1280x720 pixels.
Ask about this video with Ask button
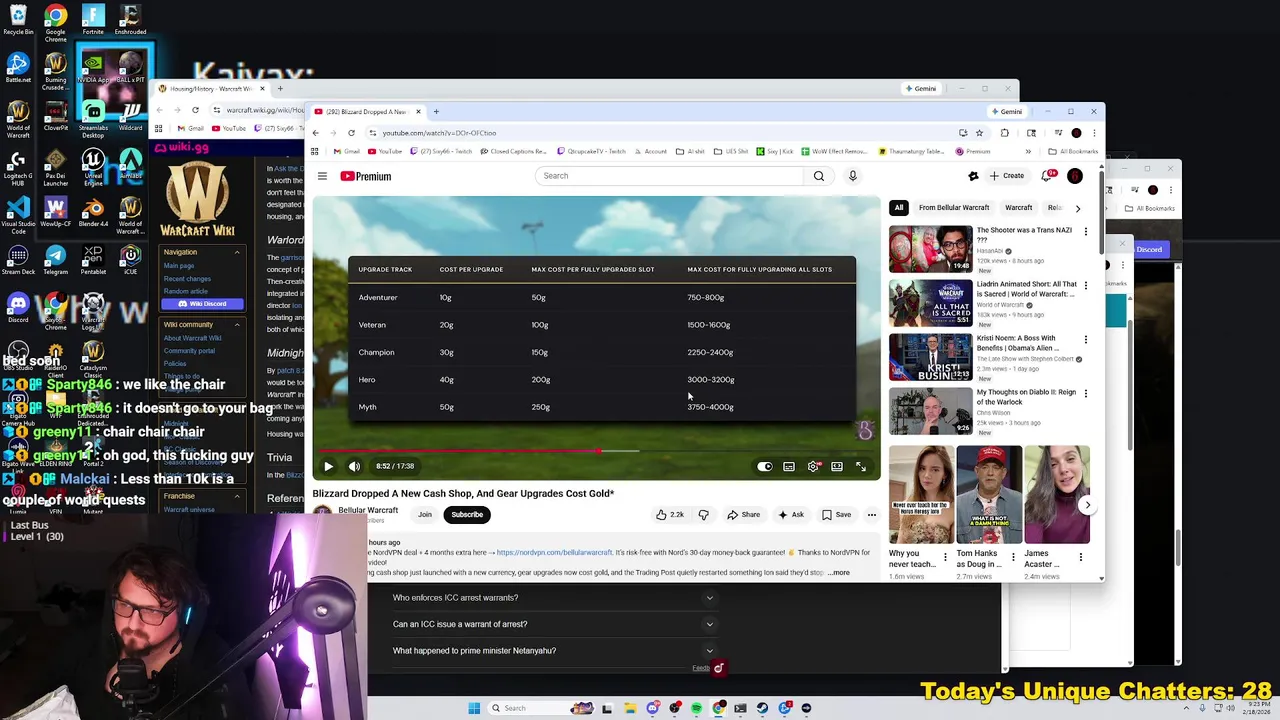[791, 515]
